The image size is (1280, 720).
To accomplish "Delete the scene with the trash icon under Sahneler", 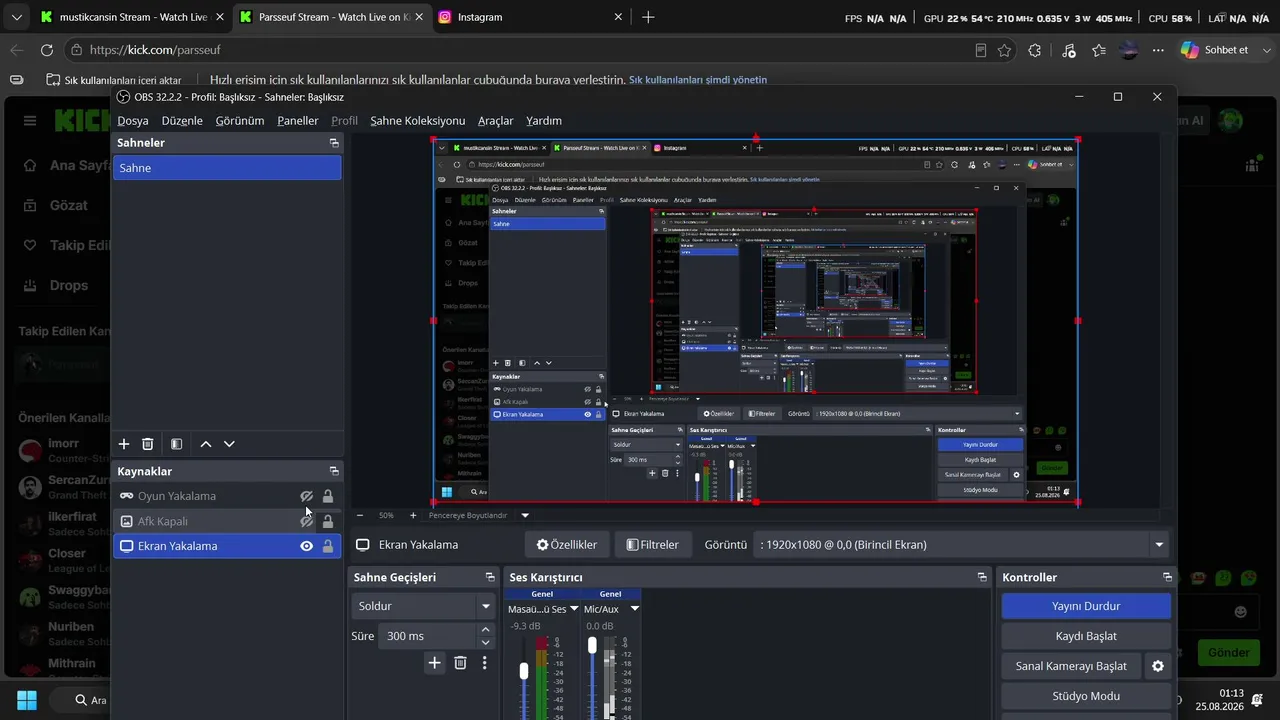I will point(148,444).
